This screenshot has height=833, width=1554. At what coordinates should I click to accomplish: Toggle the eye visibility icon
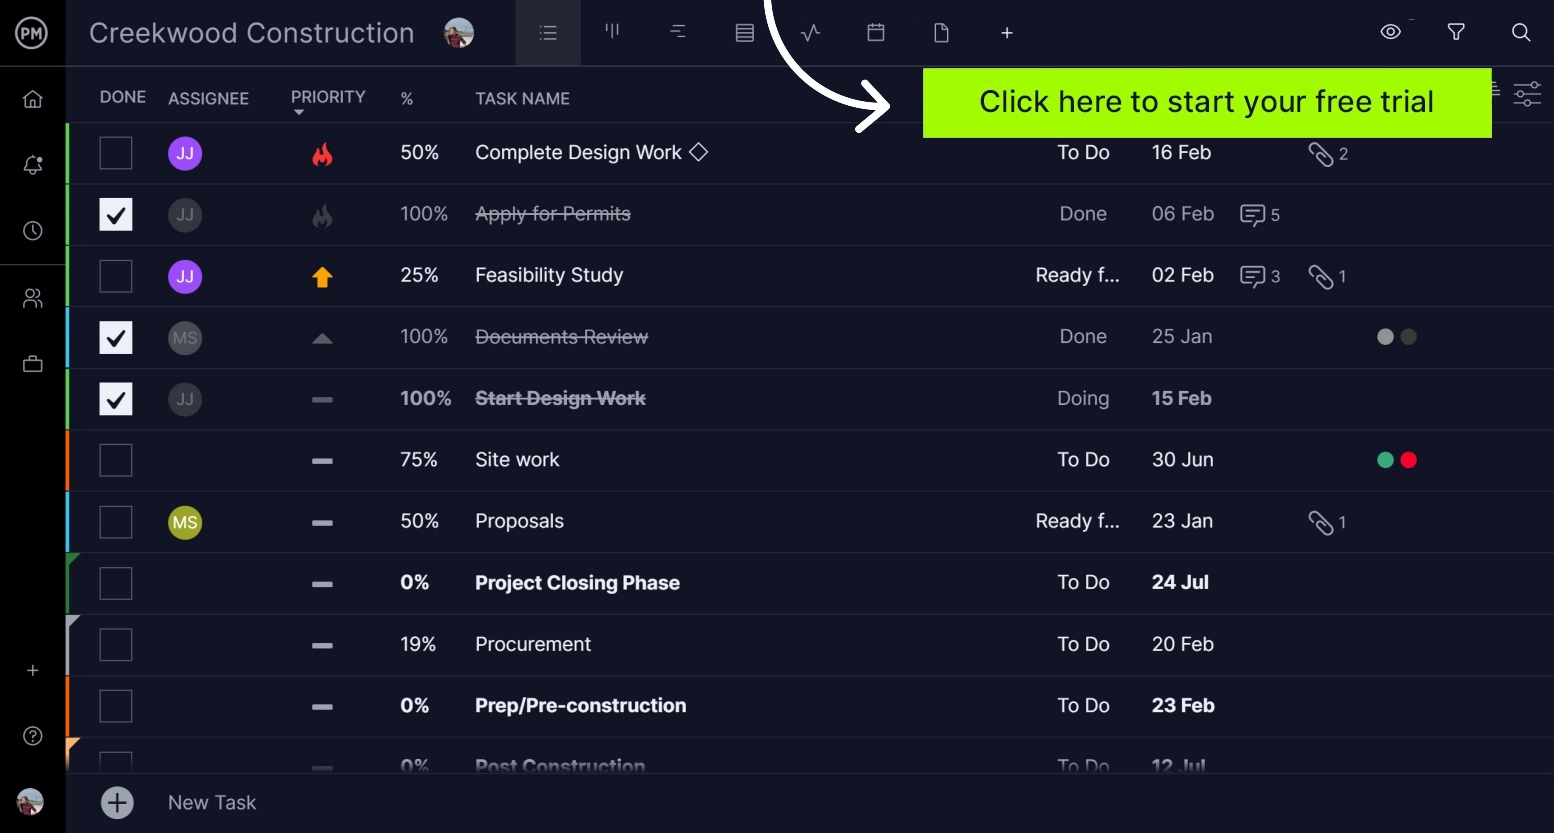tap(1390, 33)
